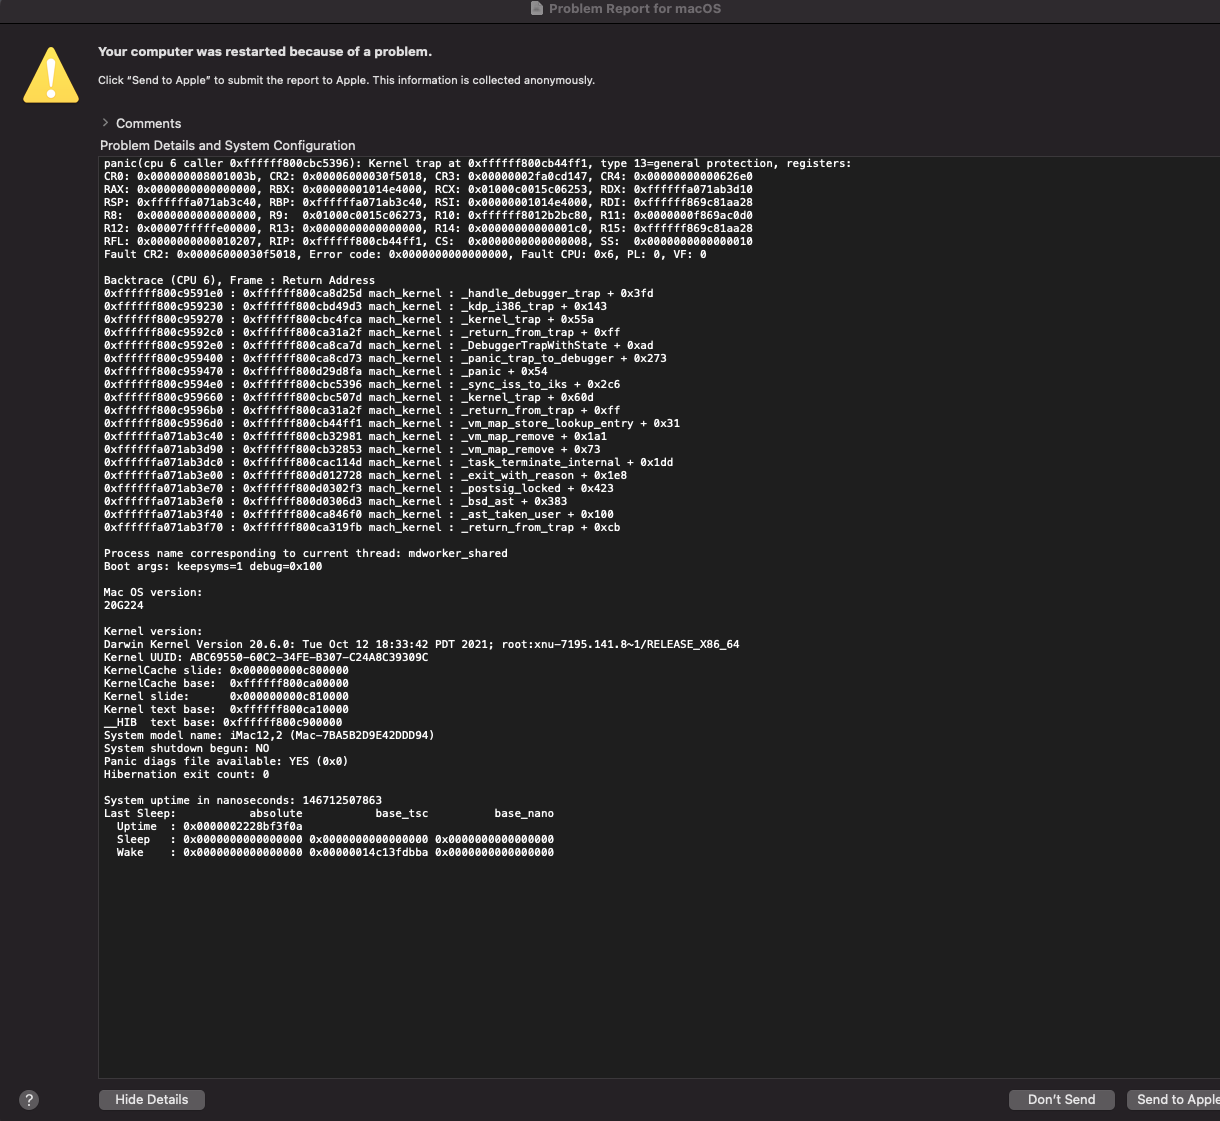Click the _vm_map_store_lookup_entry + 0x31 row
This screenshot has height=1121, width=1220.
pos(392,423)
